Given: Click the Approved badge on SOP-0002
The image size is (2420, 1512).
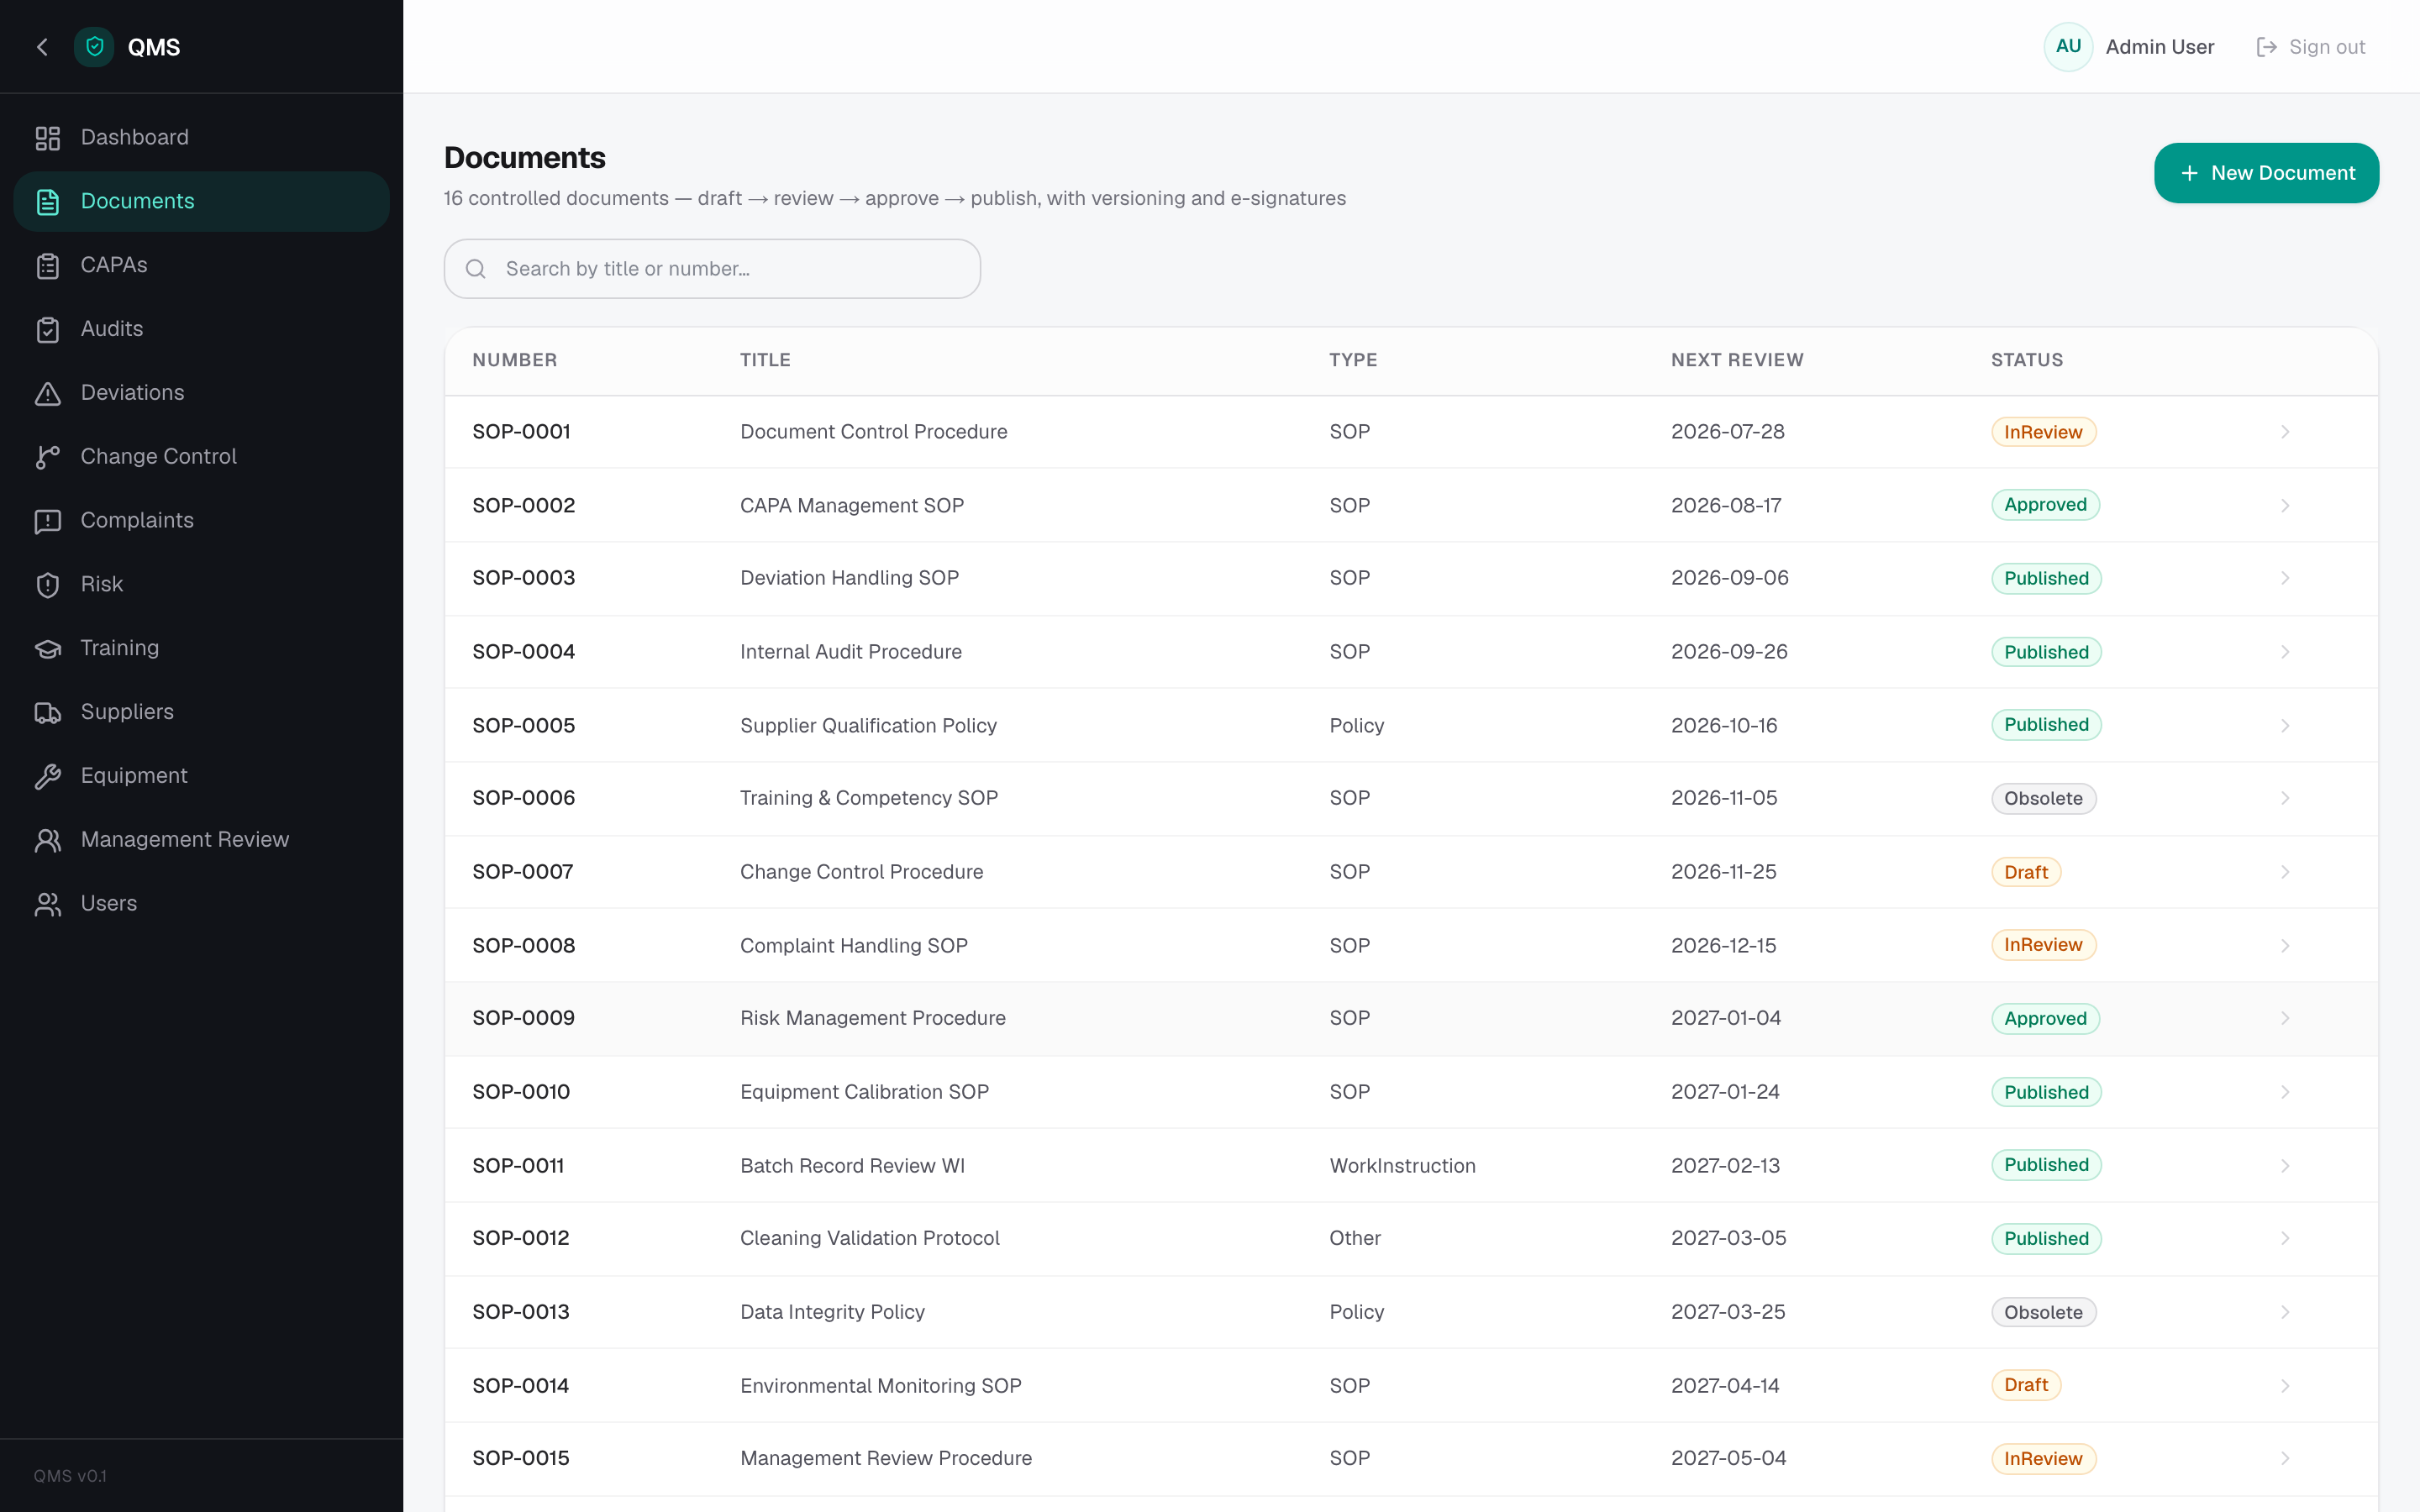Looking at the screenshot, I should tap(2045, 505).
